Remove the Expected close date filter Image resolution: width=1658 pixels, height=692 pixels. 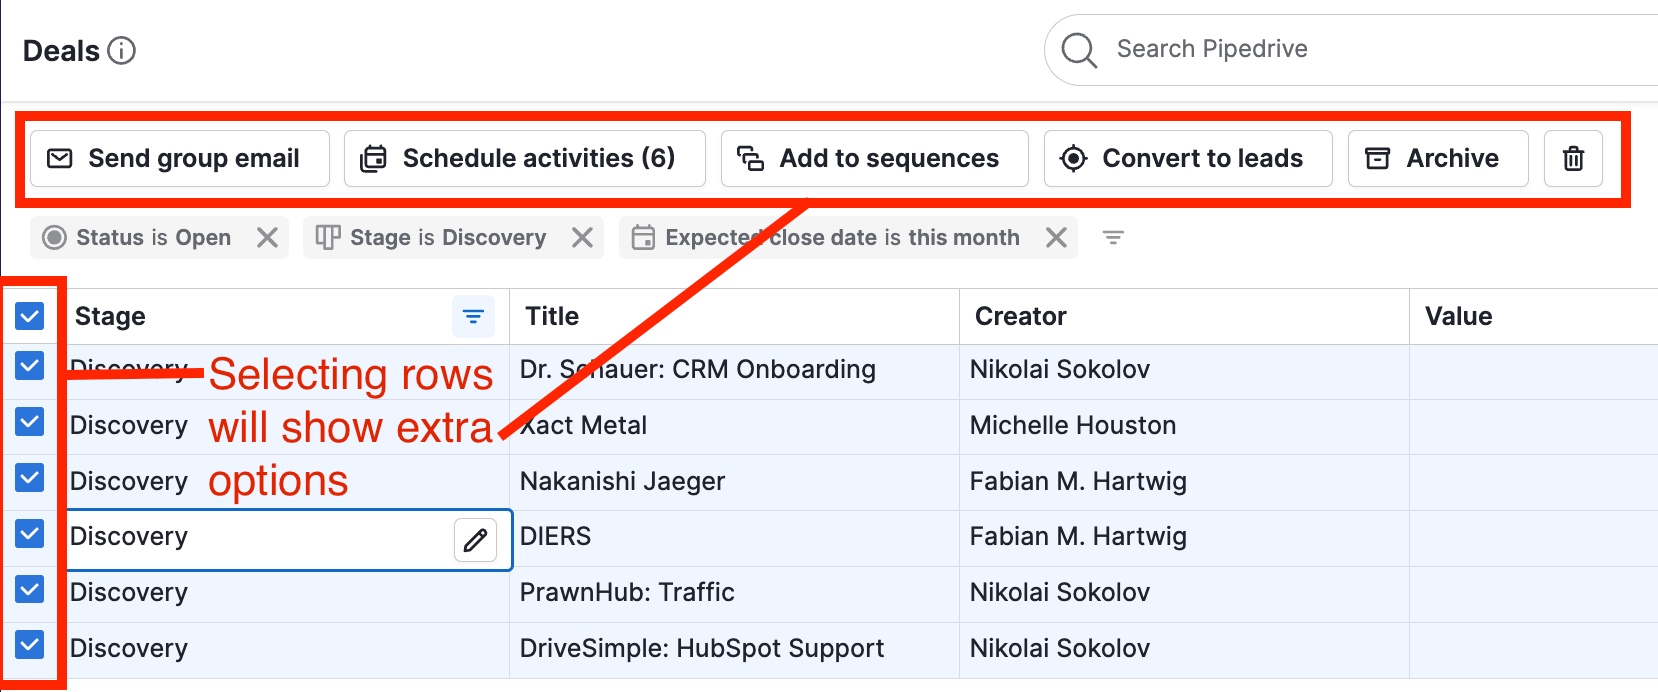click(1056, 238)
